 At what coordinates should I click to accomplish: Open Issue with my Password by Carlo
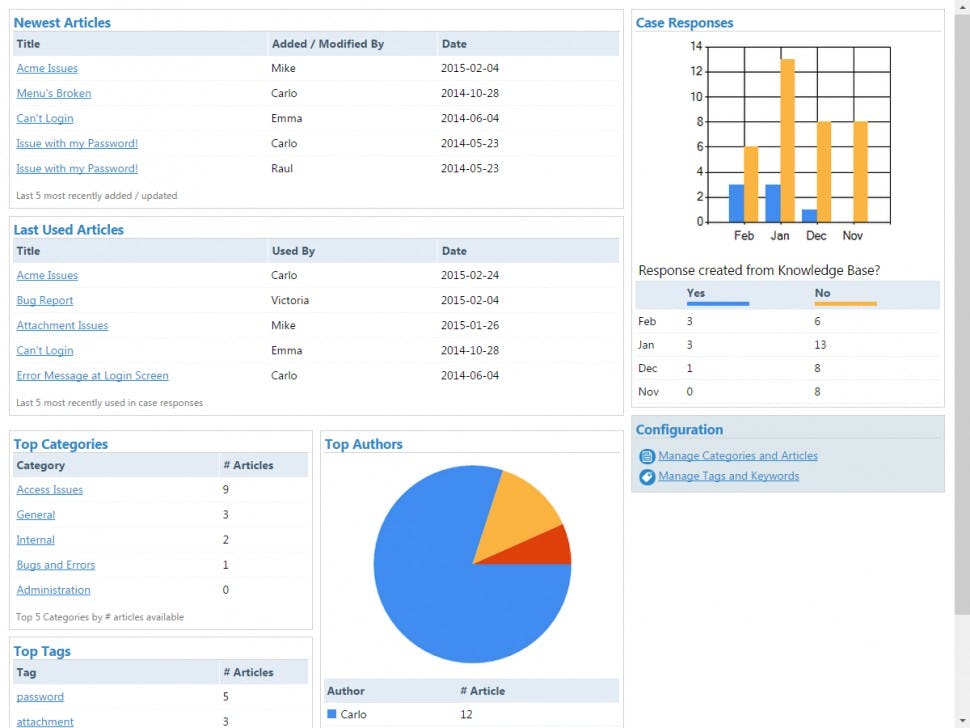77,143
